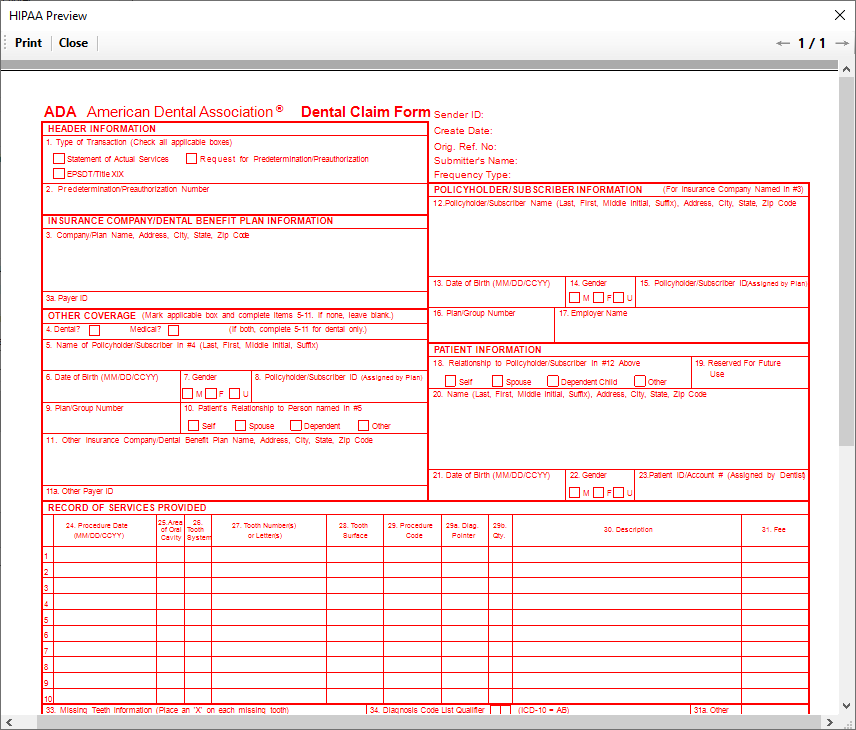
Task: Click horizontal scrollbar left arrow
Action: click(x=9, y=722)
